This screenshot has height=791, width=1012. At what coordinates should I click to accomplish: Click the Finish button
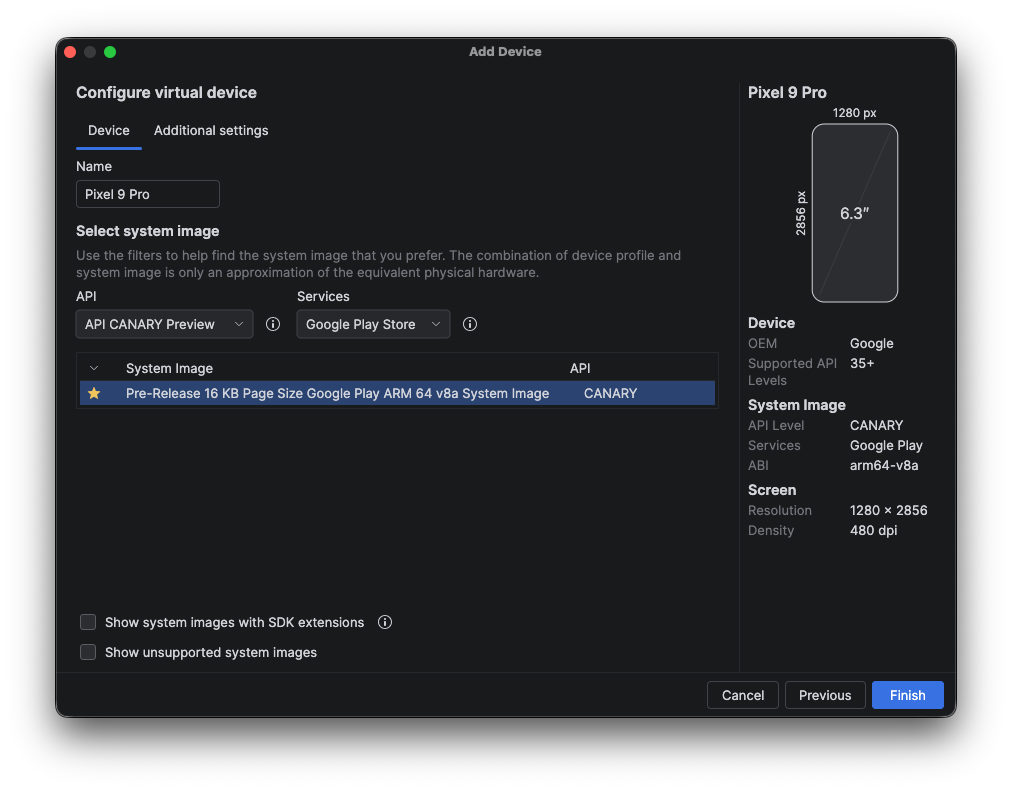click(x=907, y=695)
